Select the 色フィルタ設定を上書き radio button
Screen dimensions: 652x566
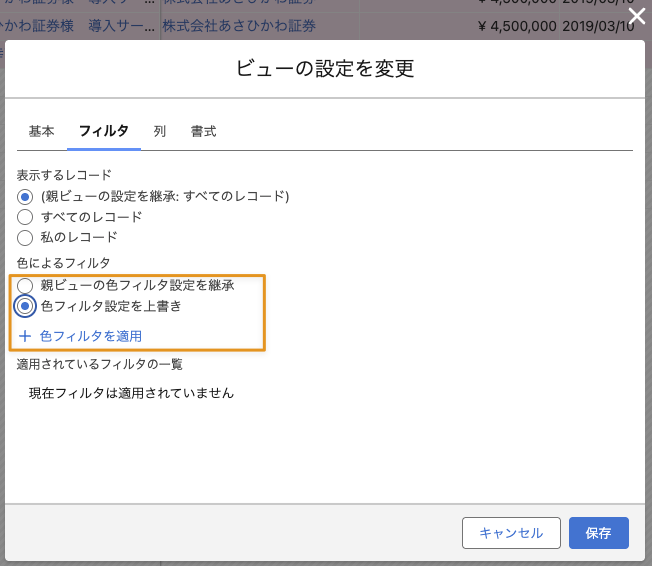(26, 306)
